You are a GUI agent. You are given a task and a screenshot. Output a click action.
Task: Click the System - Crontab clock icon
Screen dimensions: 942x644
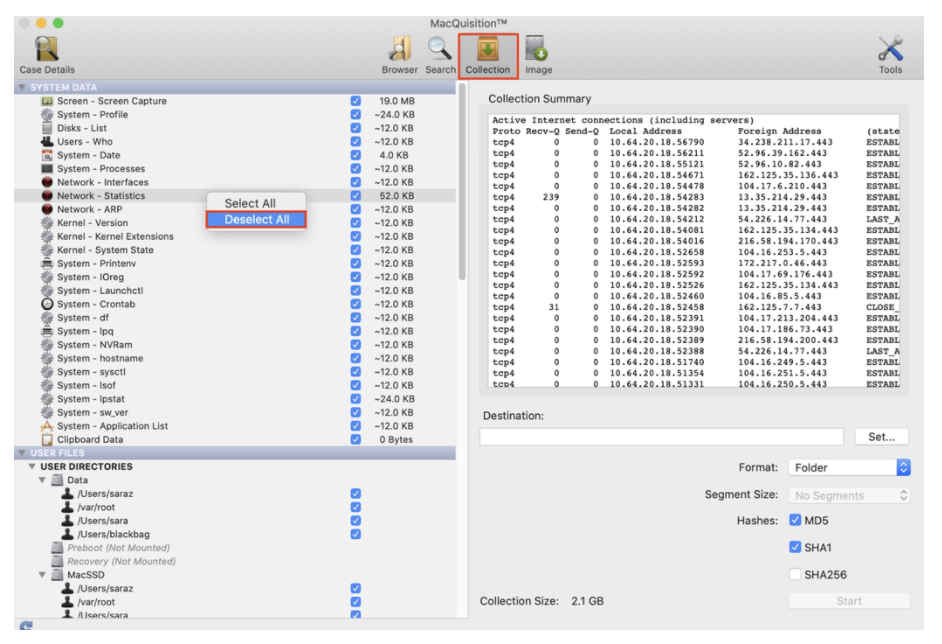47,304
